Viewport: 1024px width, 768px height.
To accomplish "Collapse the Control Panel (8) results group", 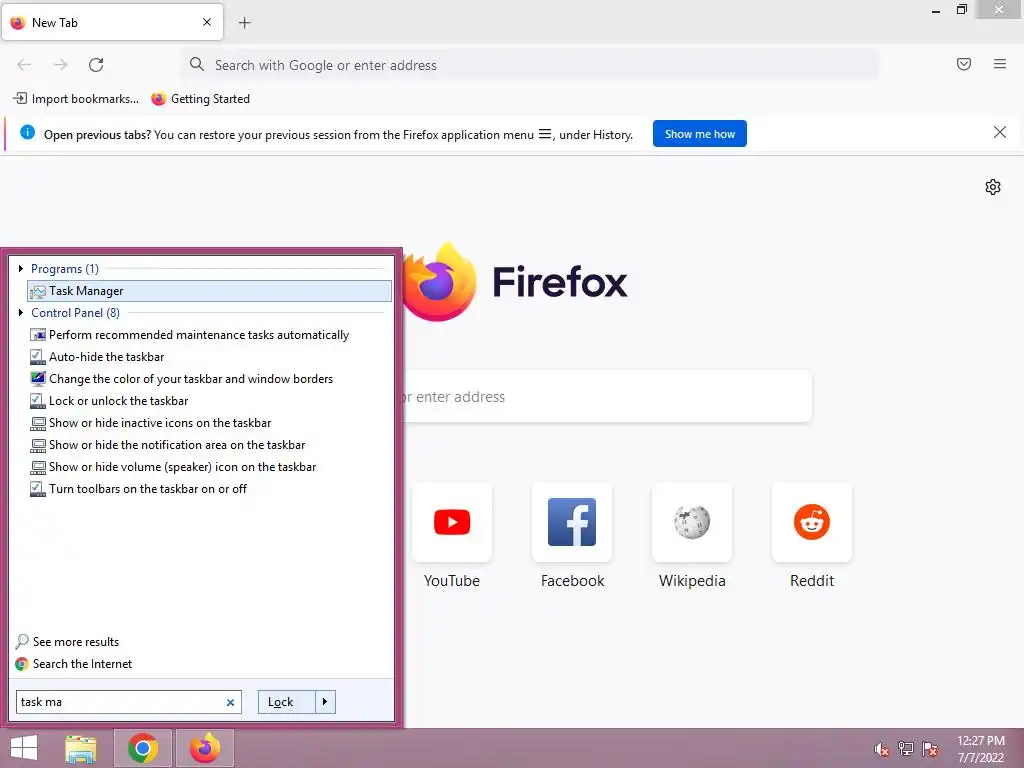I will point(21,313).
